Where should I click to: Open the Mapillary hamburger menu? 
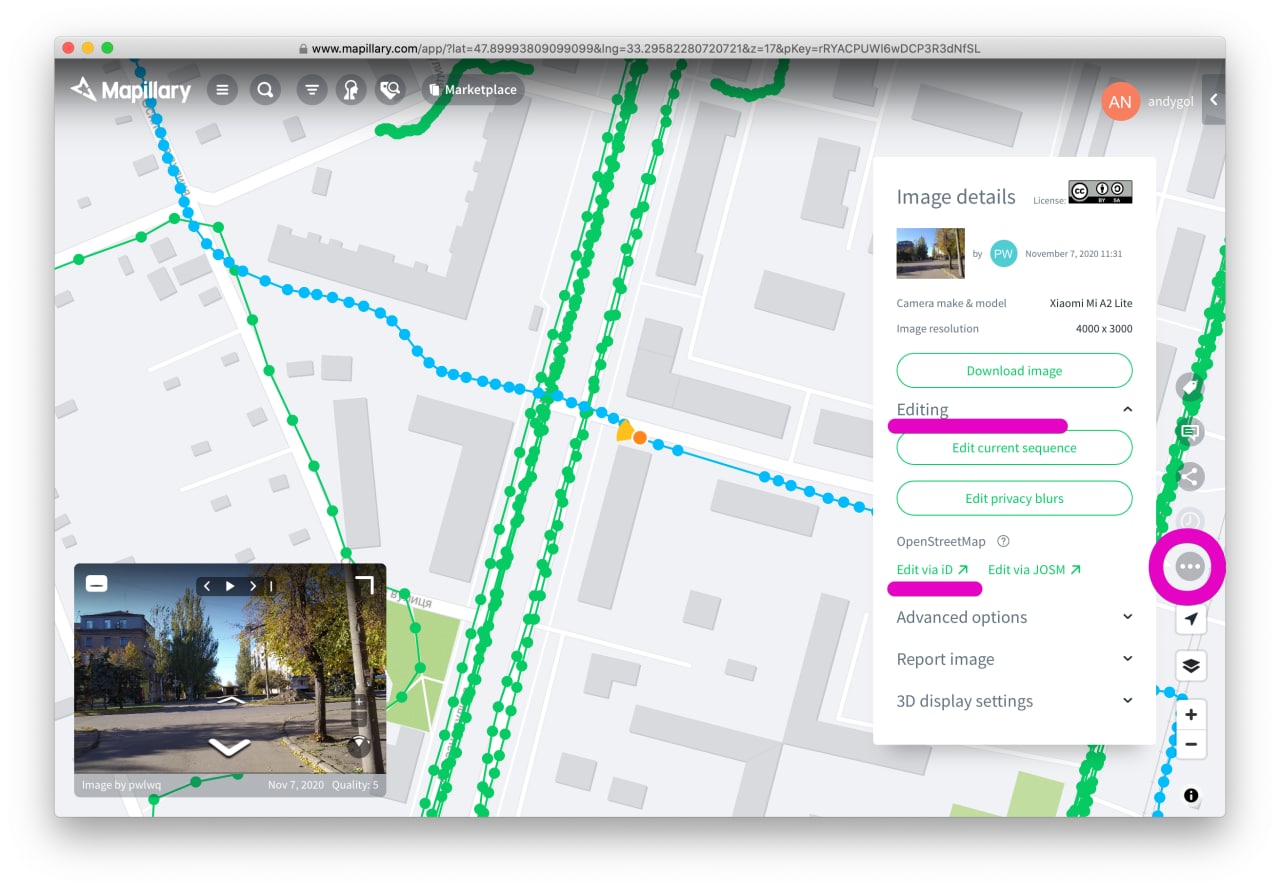tap(222, 90)
